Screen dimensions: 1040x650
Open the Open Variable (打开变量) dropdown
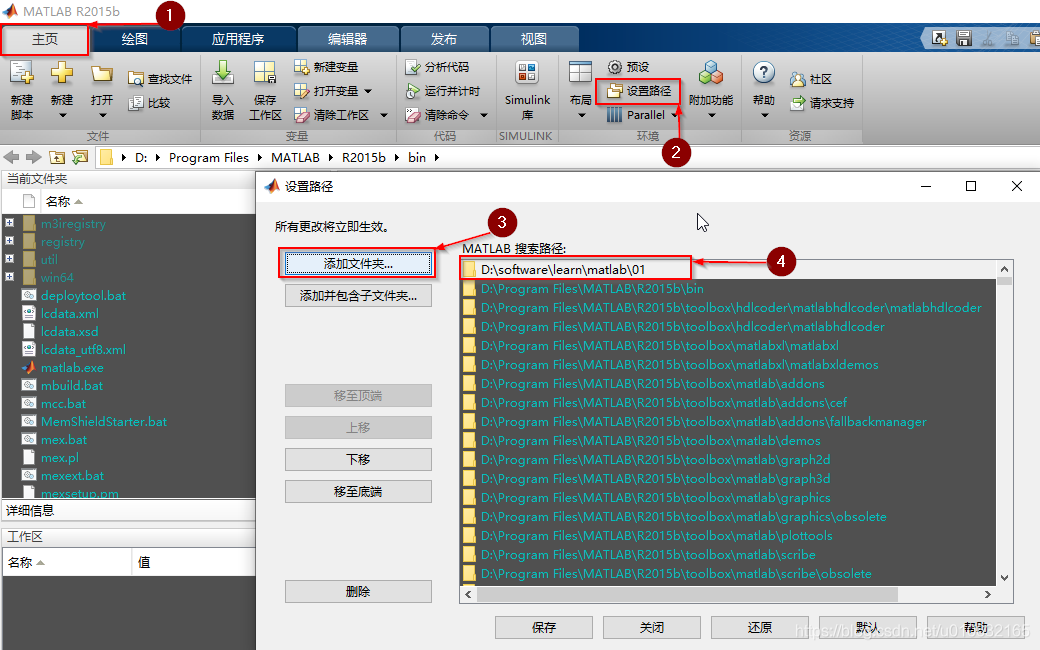click(x=368, y=91)
